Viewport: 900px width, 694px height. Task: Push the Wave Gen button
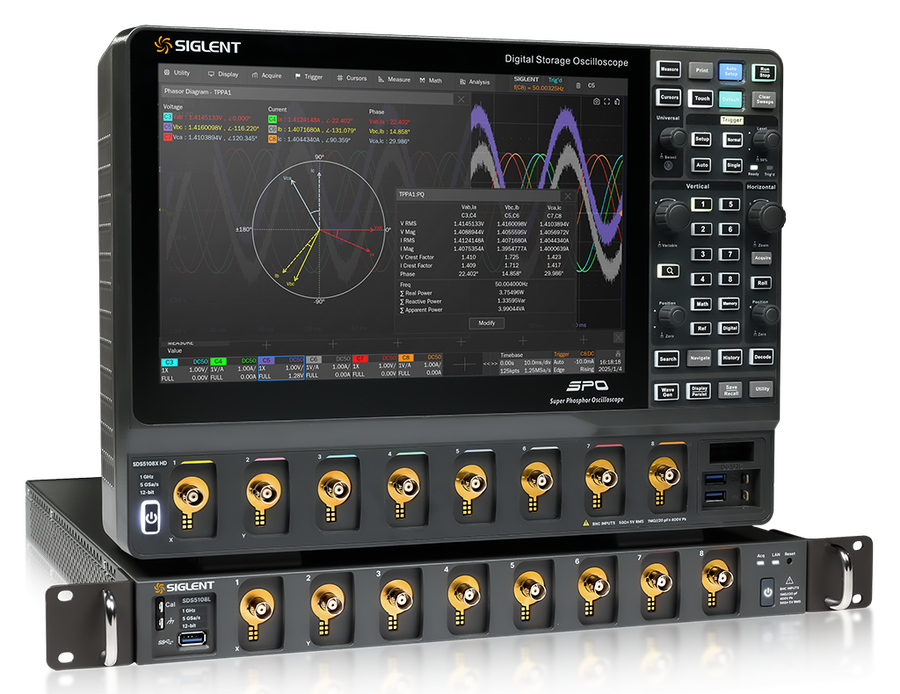point(667,392)
